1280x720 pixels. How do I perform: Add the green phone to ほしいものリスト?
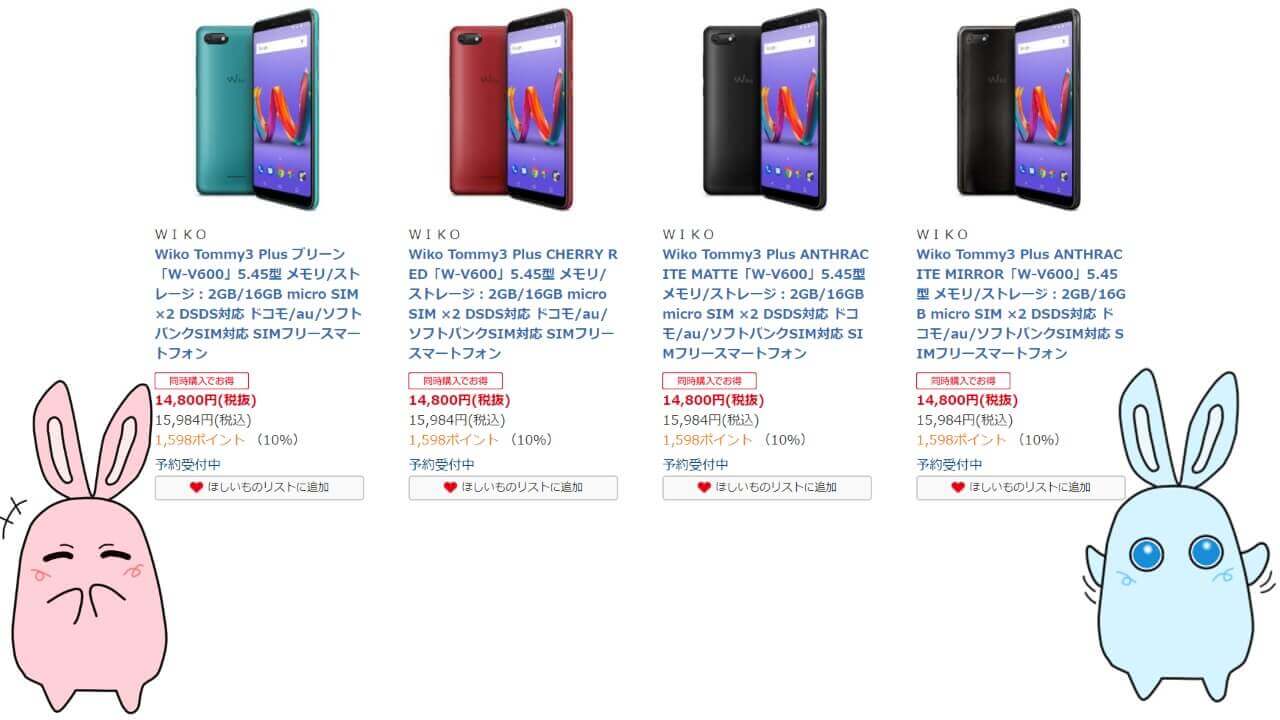pos(259,487)
